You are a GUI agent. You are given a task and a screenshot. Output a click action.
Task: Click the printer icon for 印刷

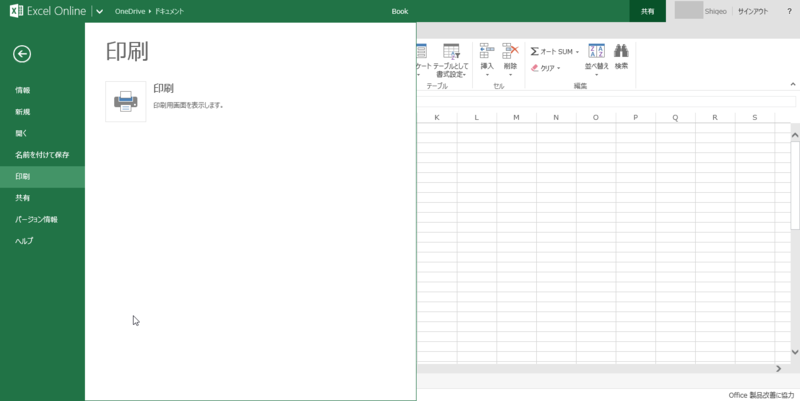[x=126, y=102]
